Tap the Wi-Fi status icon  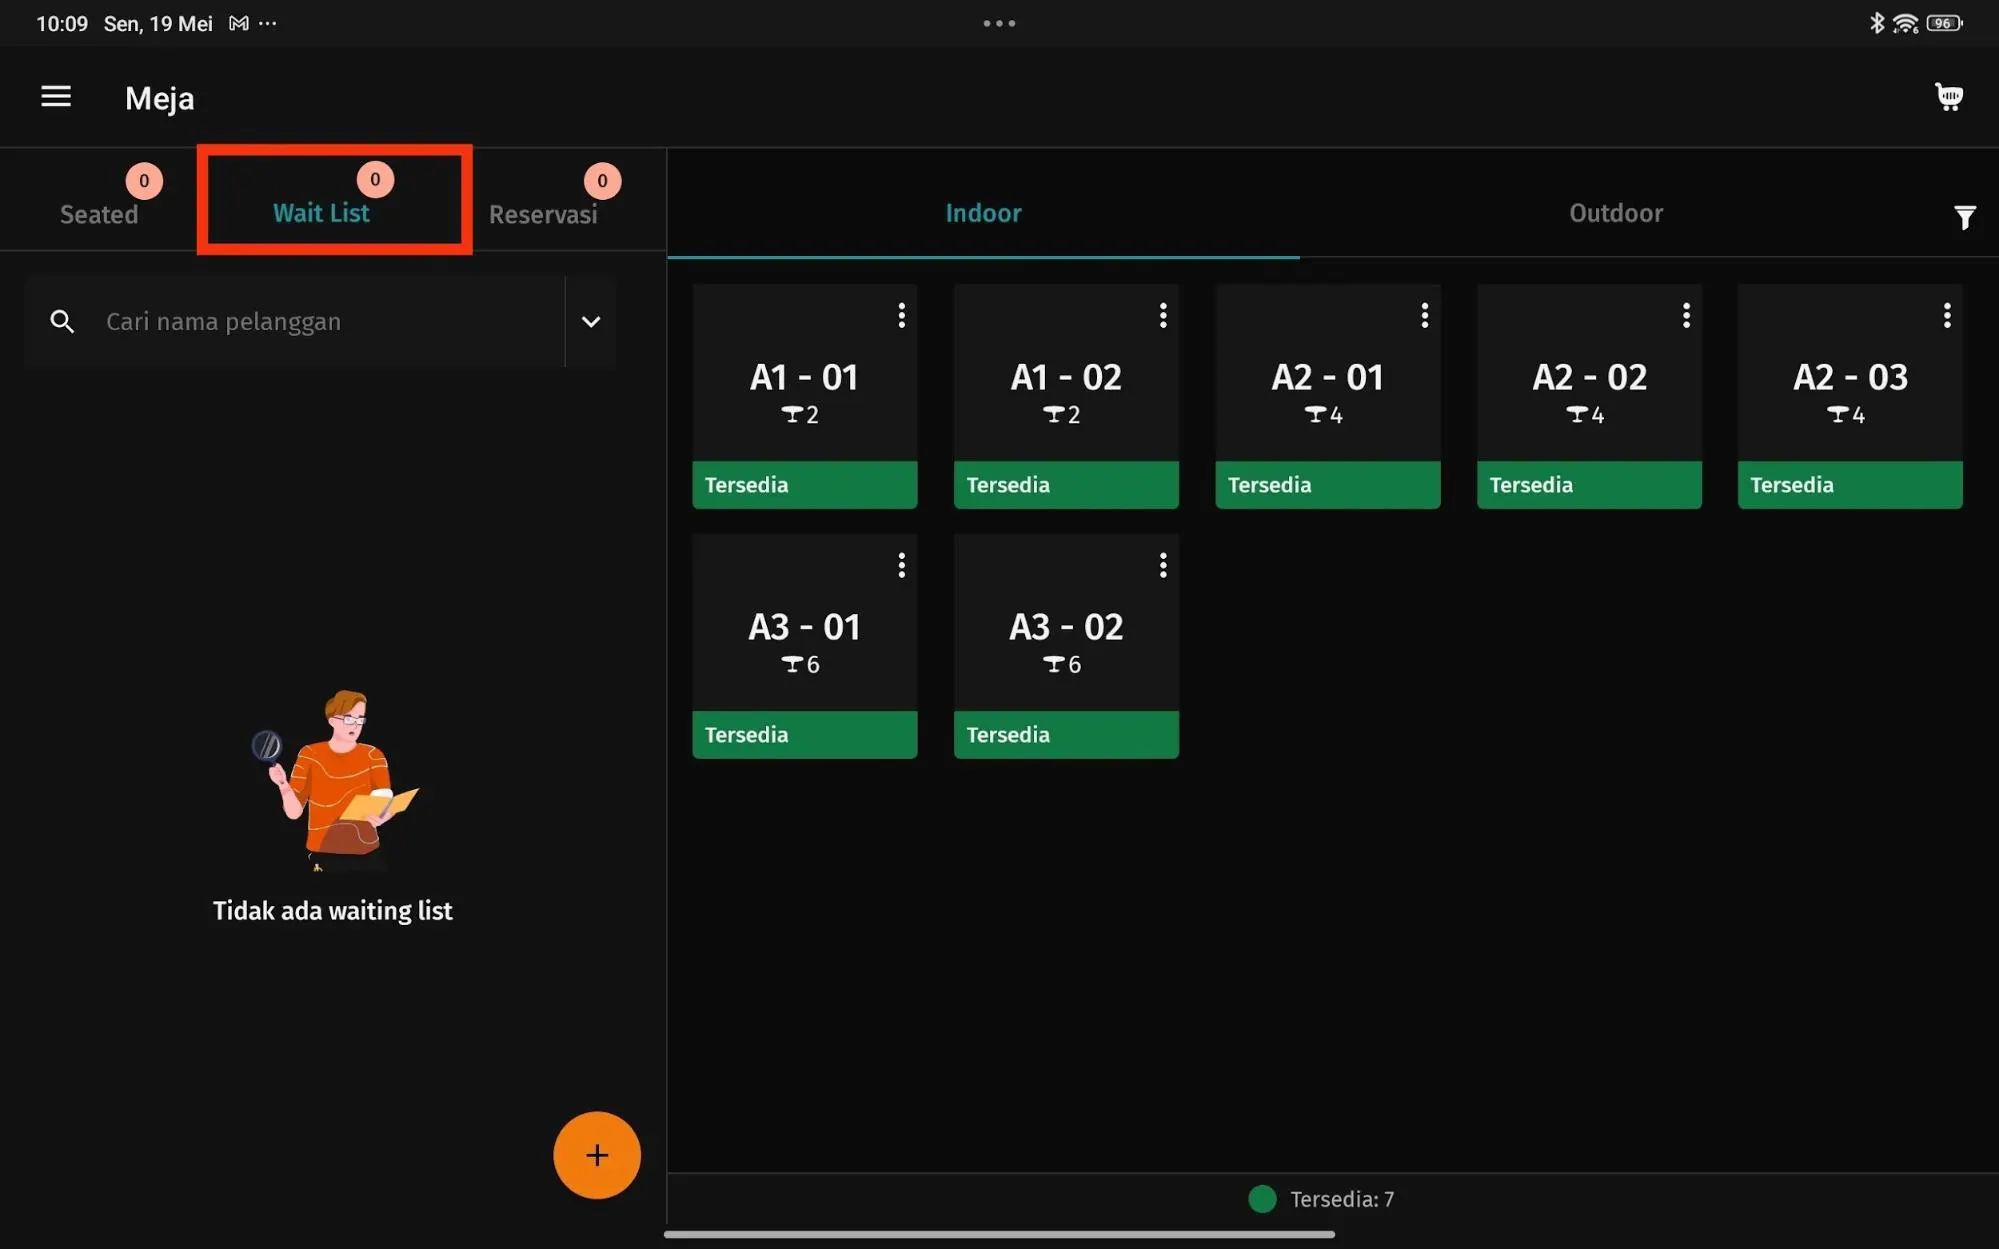(1906, 23)
